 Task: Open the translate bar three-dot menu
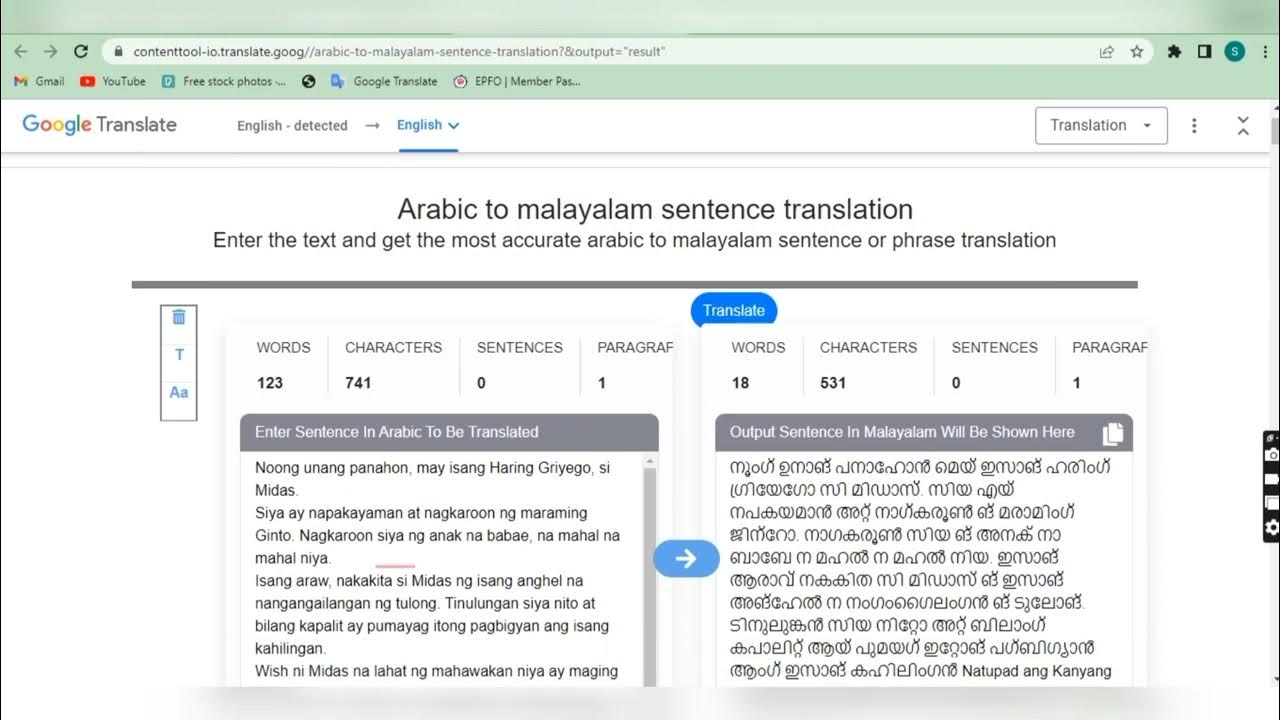pyautogui.click(x=1194, y=126)
